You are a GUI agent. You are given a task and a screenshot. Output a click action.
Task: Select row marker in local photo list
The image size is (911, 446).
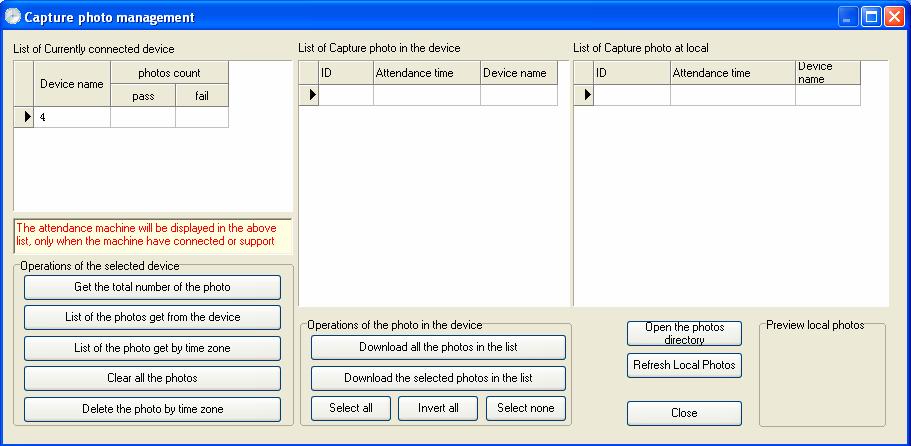587,94
